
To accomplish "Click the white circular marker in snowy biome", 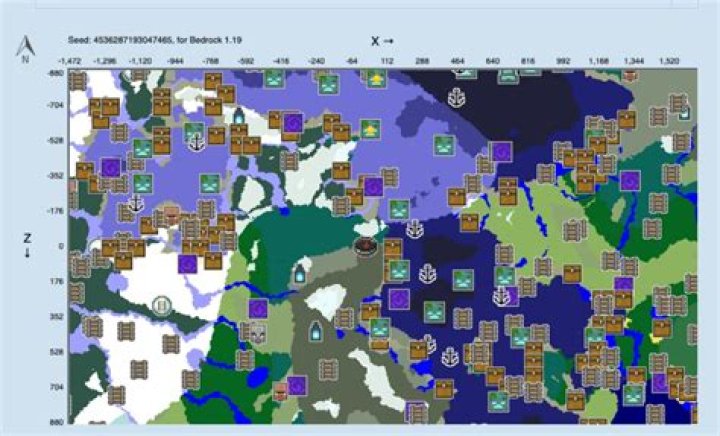I will 160,304.
